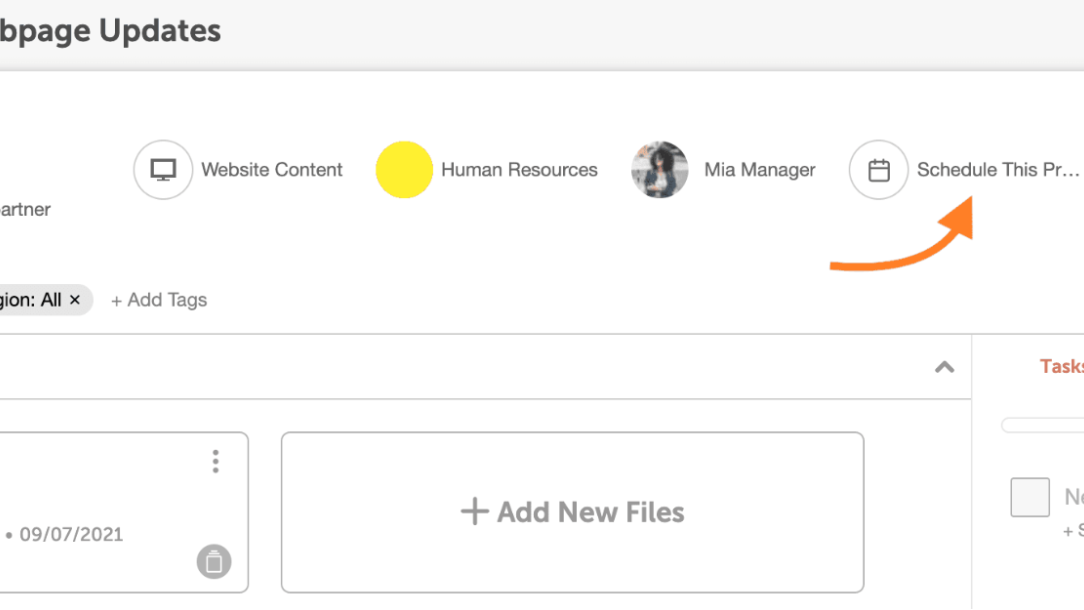Click the Website Content monitor icon

163,169
